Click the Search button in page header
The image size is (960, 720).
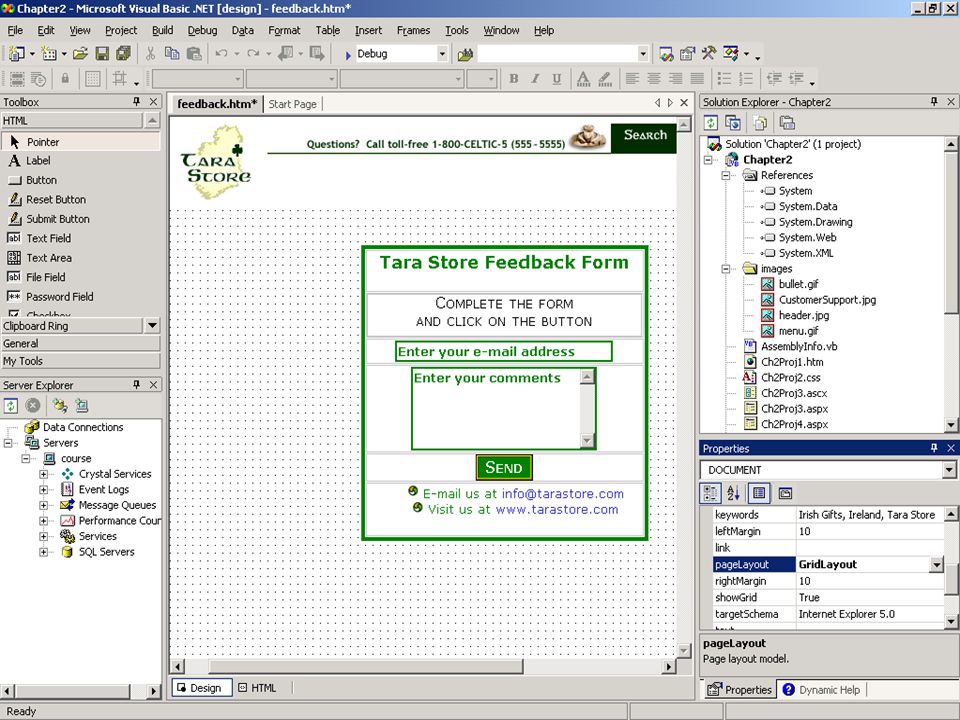(x=644, y=138)
